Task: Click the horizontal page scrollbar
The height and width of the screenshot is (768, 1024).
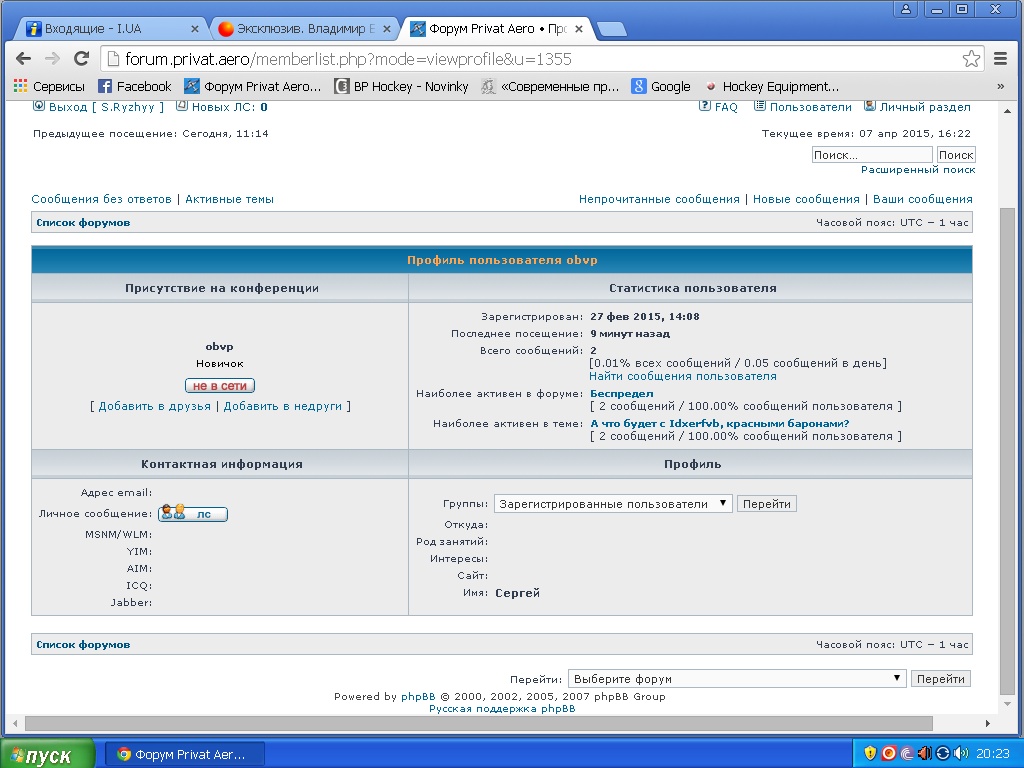Action: (x=480, y=723)
